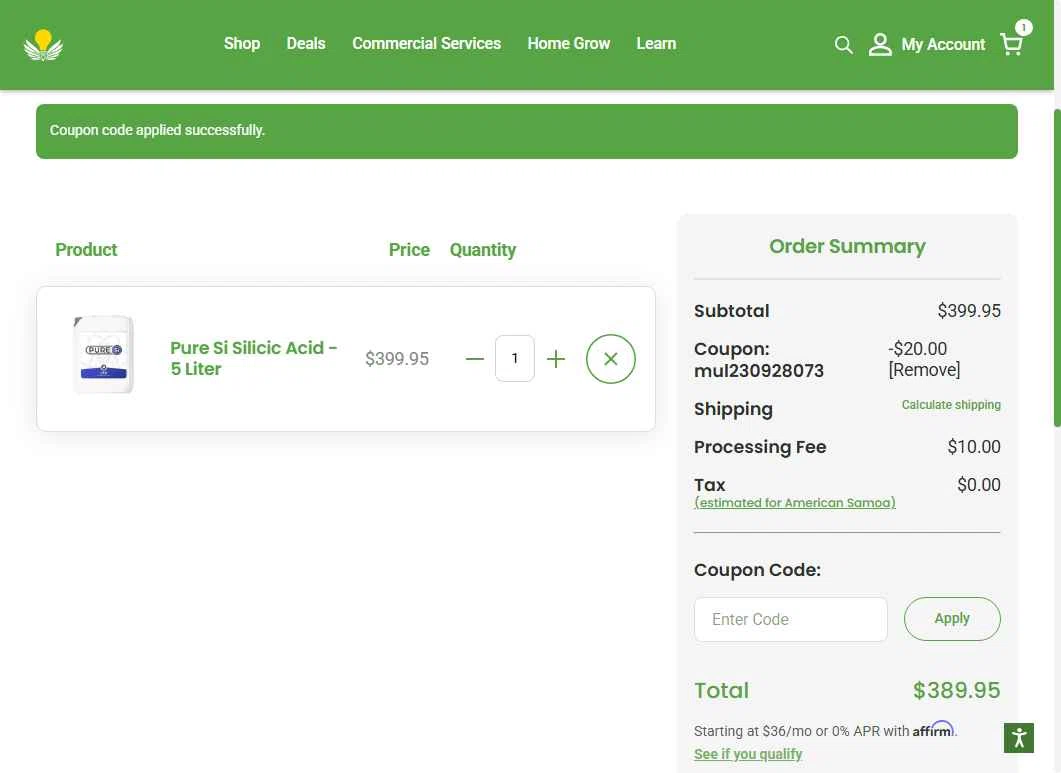
Task: Click the coupon code mul230928073 text
Action: tap(759, 371)
